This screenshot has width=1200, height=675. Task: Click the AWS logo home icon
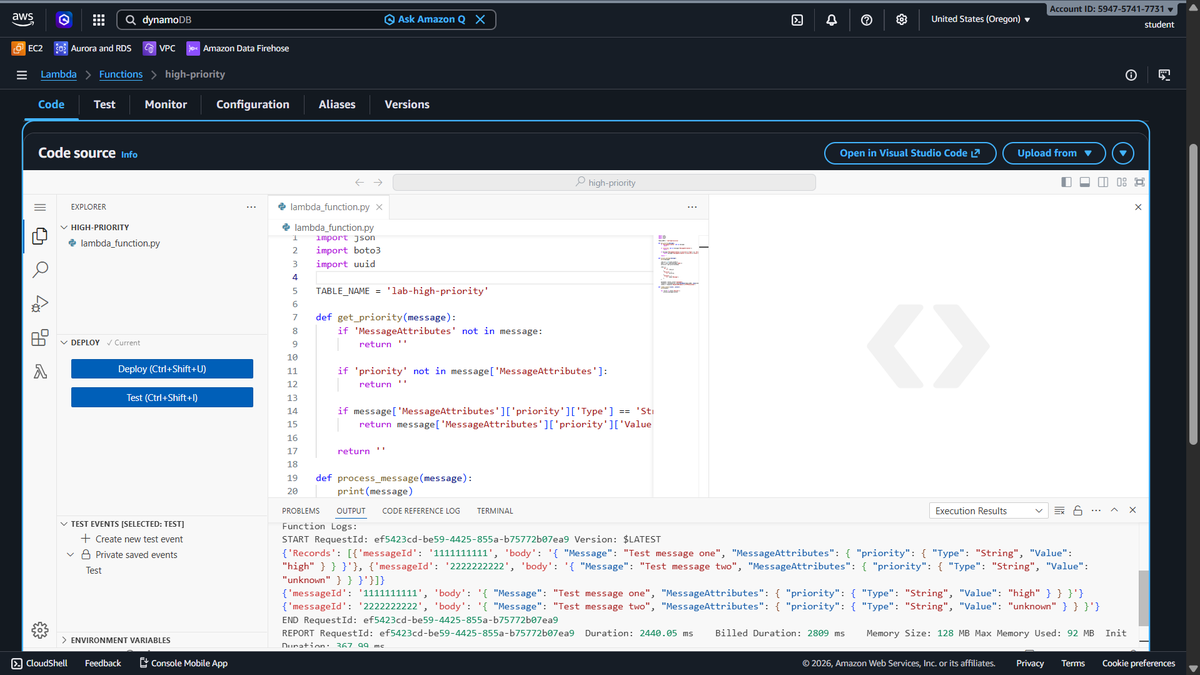coord(23,20)
